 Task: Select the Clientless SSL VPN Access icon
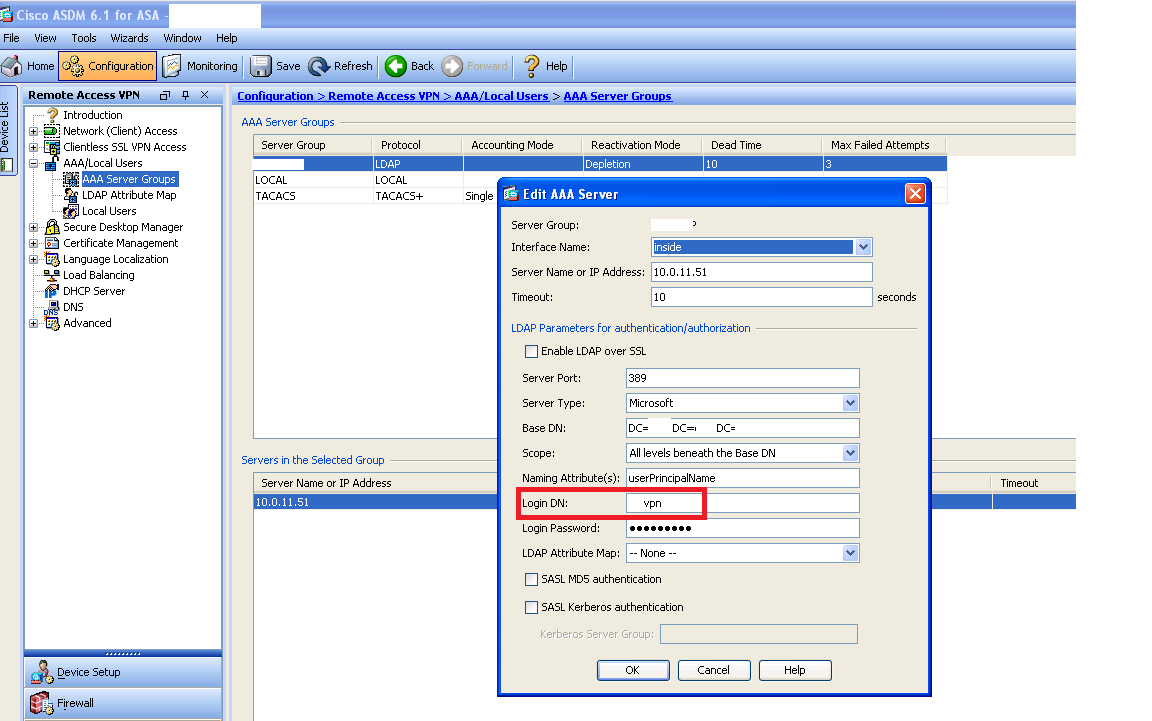click(x=51, y=147)
